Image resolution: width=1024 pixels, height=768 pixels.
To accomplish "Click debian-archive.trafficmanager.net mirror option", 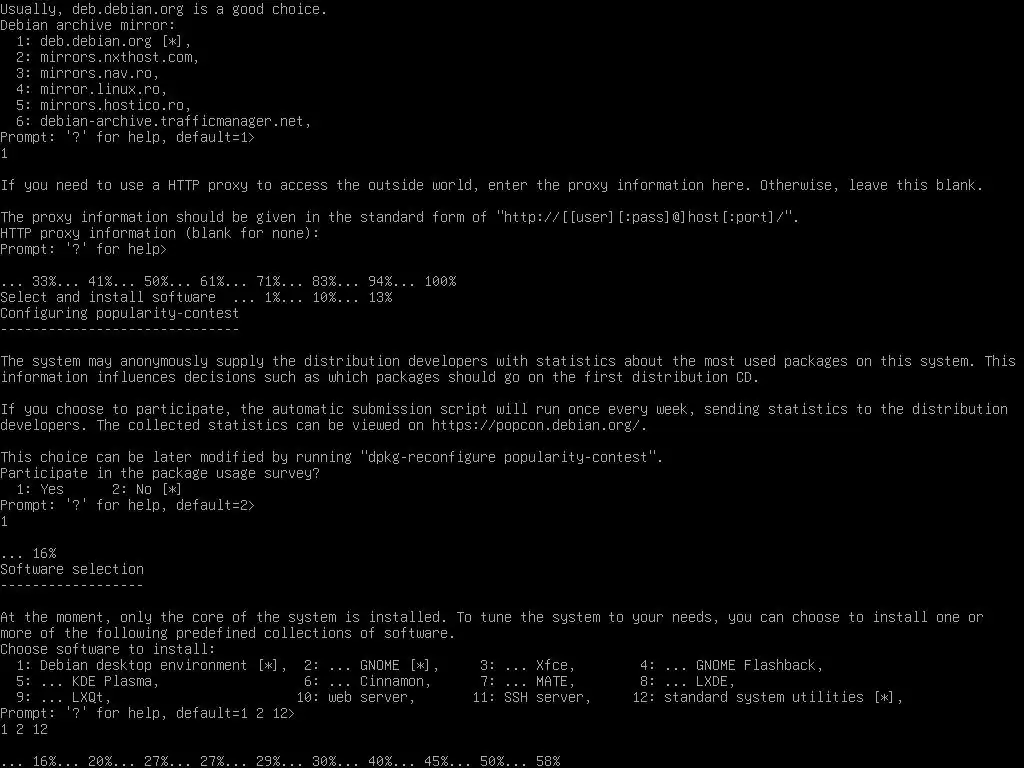I will click(163, 121).
